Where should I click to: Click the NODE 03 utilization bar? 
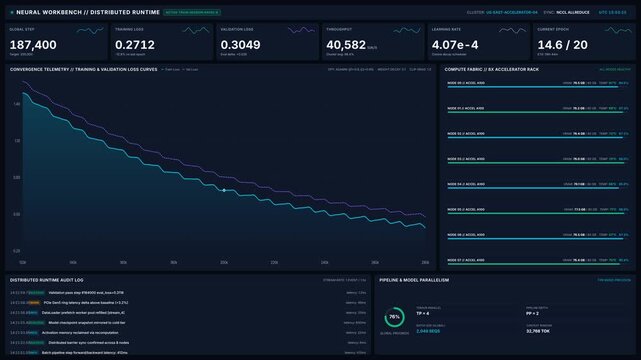click(538, 163)
